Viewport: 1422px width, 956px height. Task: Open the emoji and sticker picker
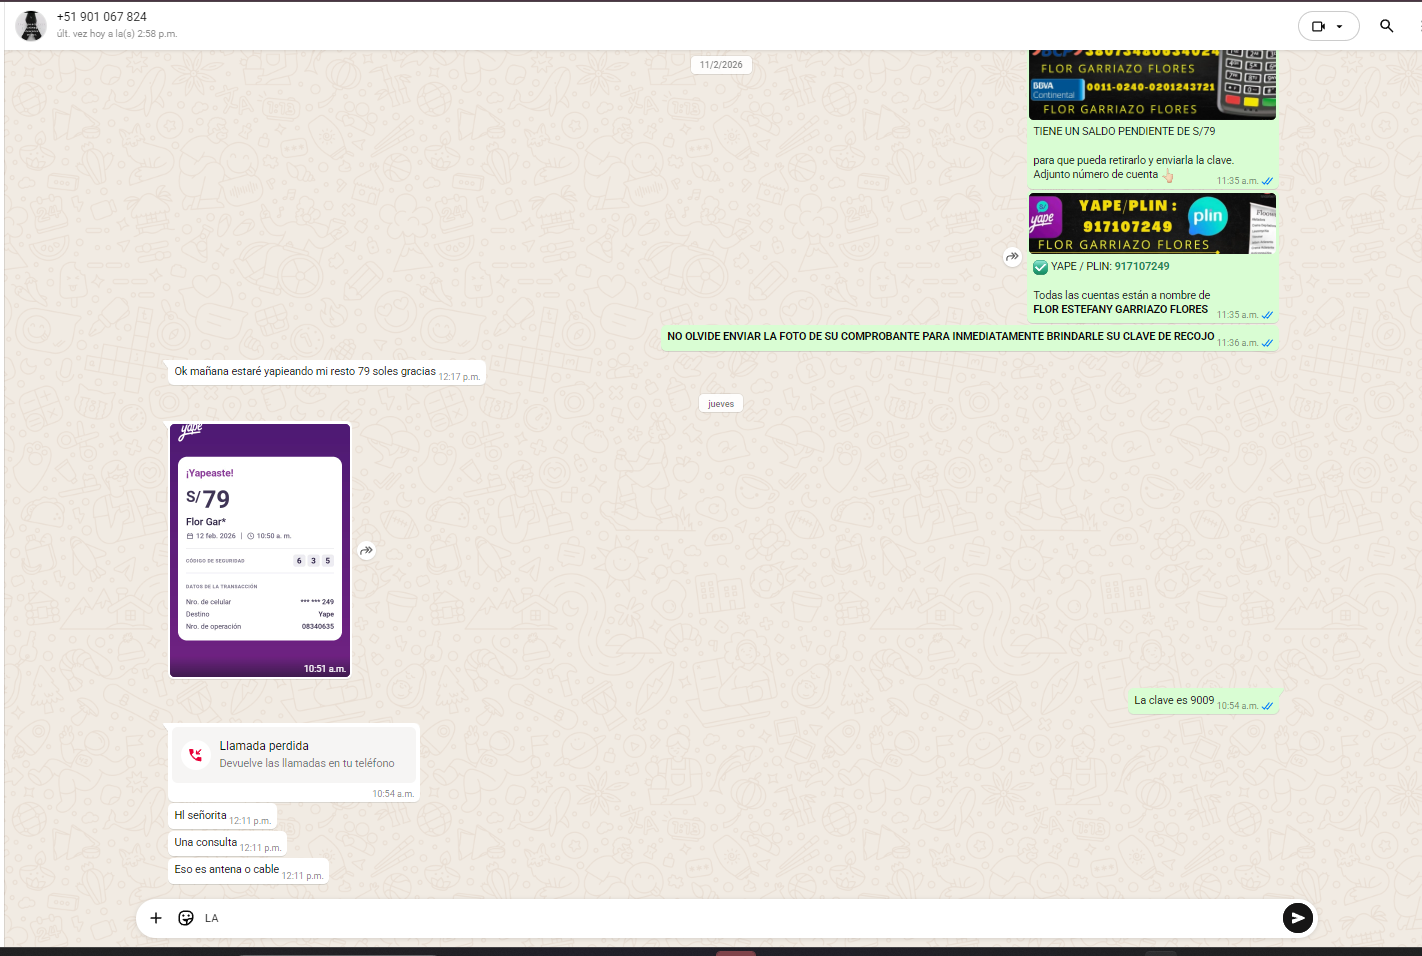click(186, 918)
